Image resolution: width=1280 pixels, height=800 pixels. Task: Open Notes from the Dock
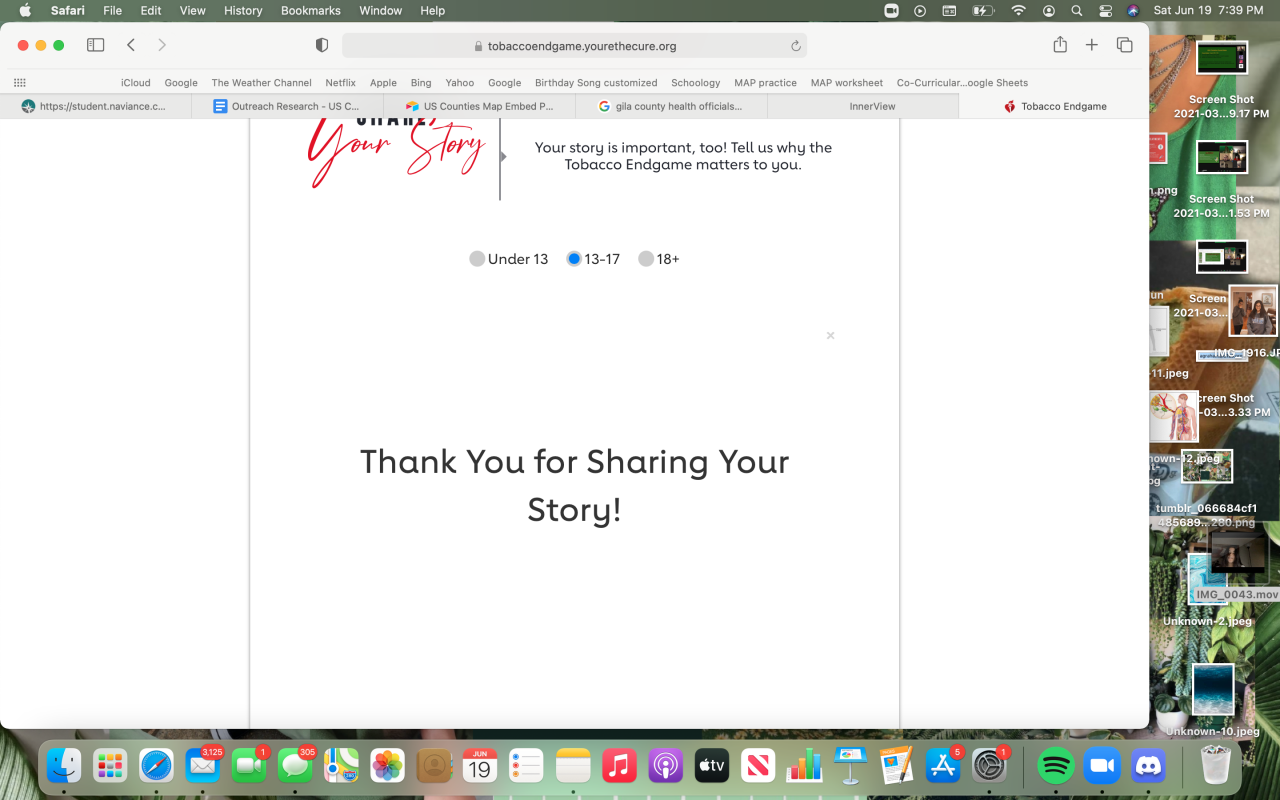pos(573,766)
